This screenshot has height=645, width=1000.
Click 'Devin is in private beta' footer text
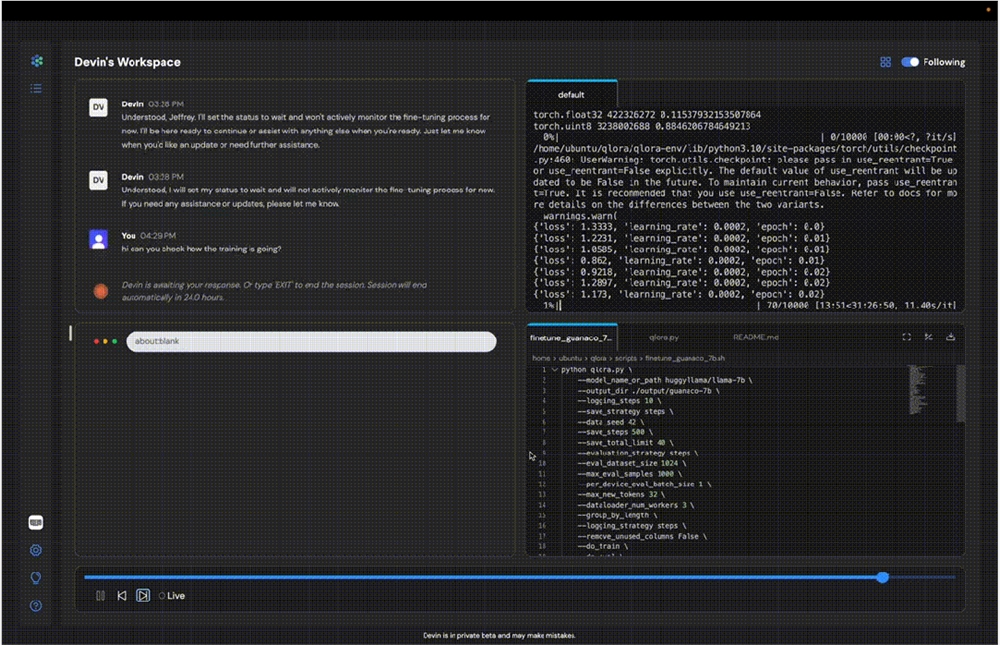tap(499, 635)
